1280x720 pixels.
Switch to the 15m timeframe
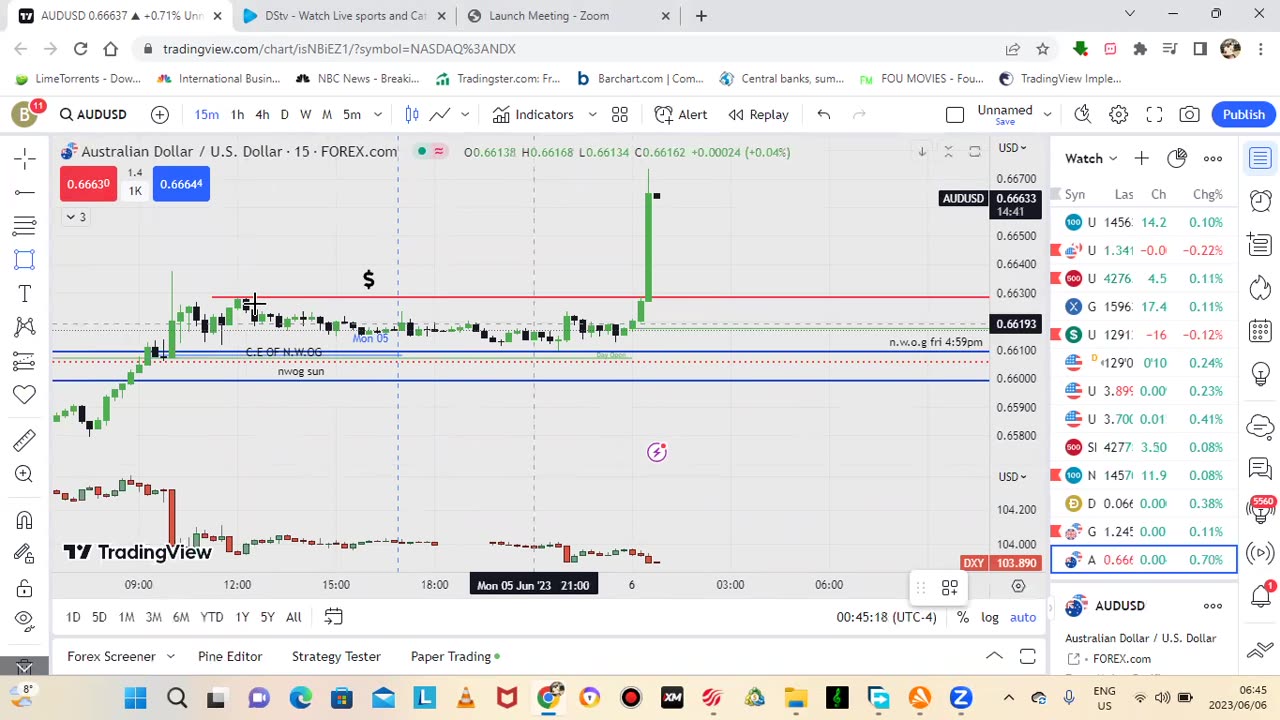pyautogui.click(x=207, y=114)
